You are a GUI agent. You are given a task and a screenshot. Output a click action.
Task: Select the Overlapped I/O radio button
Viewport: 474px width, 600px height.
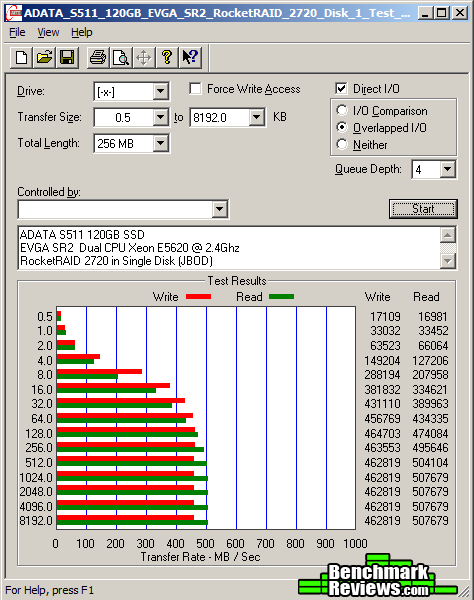(342, 127)
